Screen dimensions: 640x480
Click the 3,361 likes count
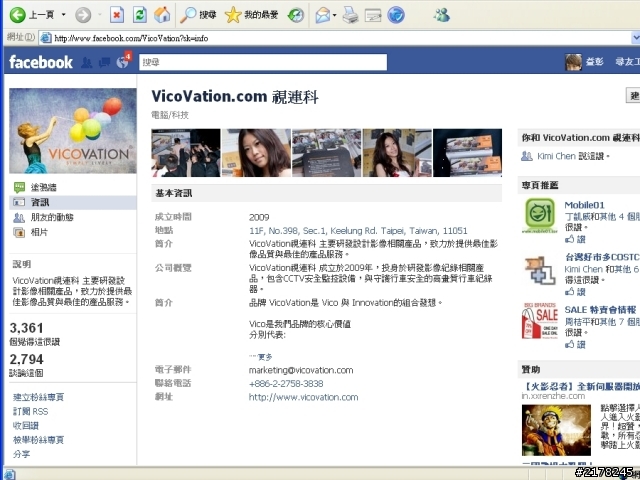tap(27, 328)
